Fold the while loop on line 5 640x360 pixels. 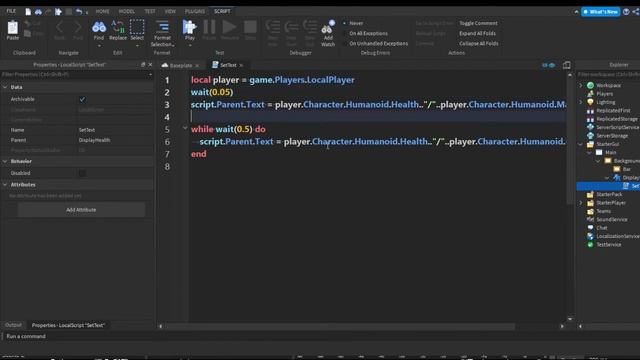[x=185, y=128]
